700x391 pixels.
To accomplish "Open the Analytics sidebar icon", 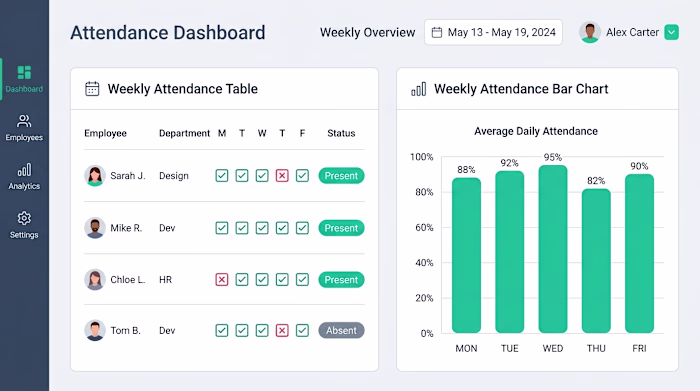I will 24,170.
